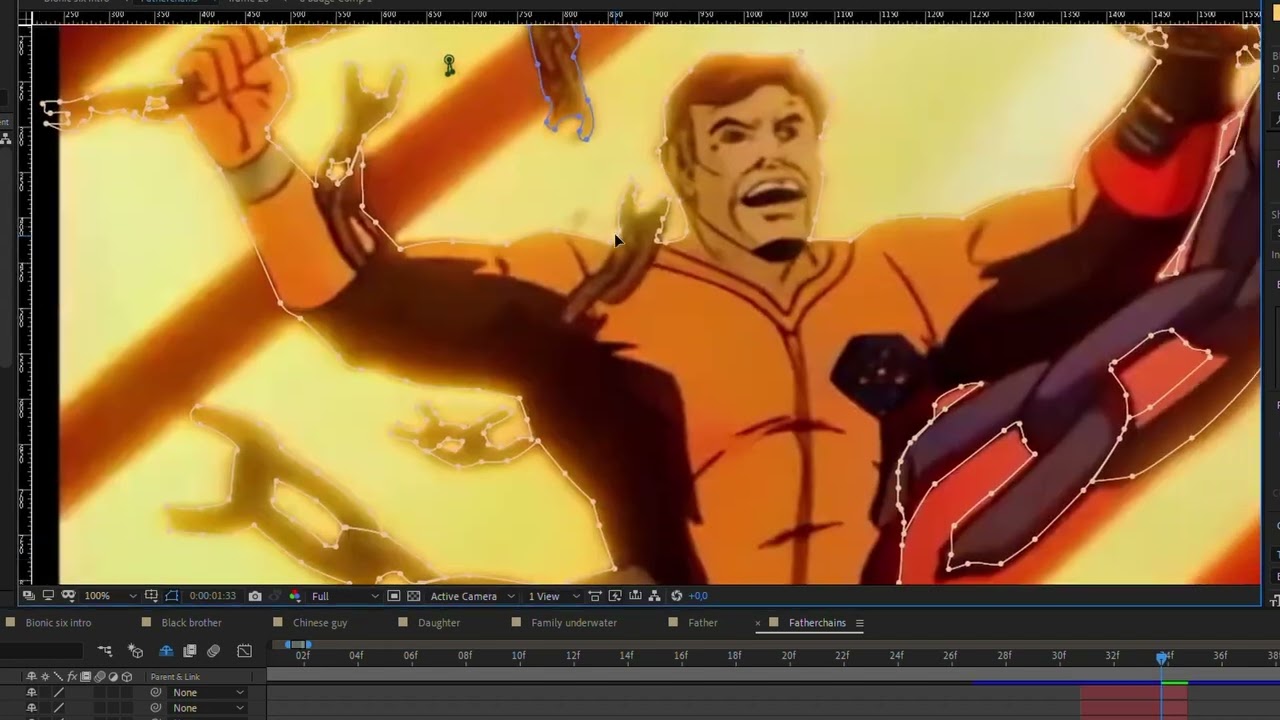The height and width of the screenshot is (720, 1280).
Task: Click the Motion Blur column header icon
Action: (99, 677)
